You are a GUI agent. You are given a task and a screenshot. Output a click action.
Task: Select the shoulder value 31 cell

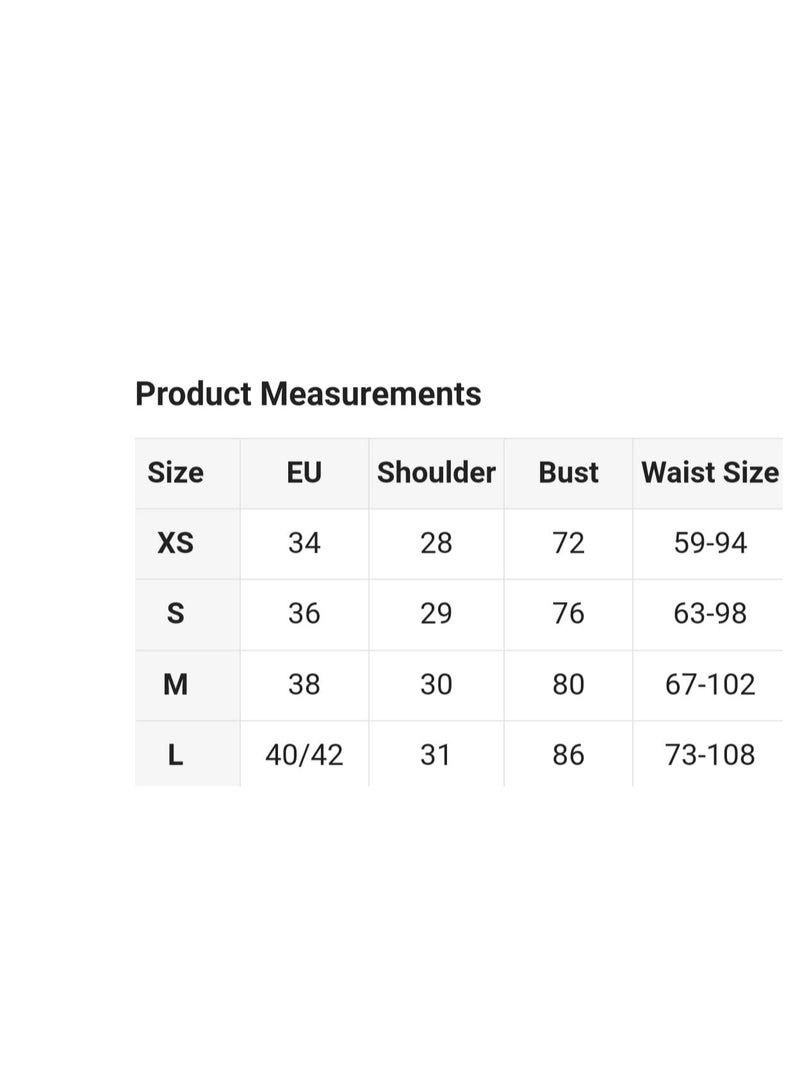pyautogui.click(x=436, y=755)
